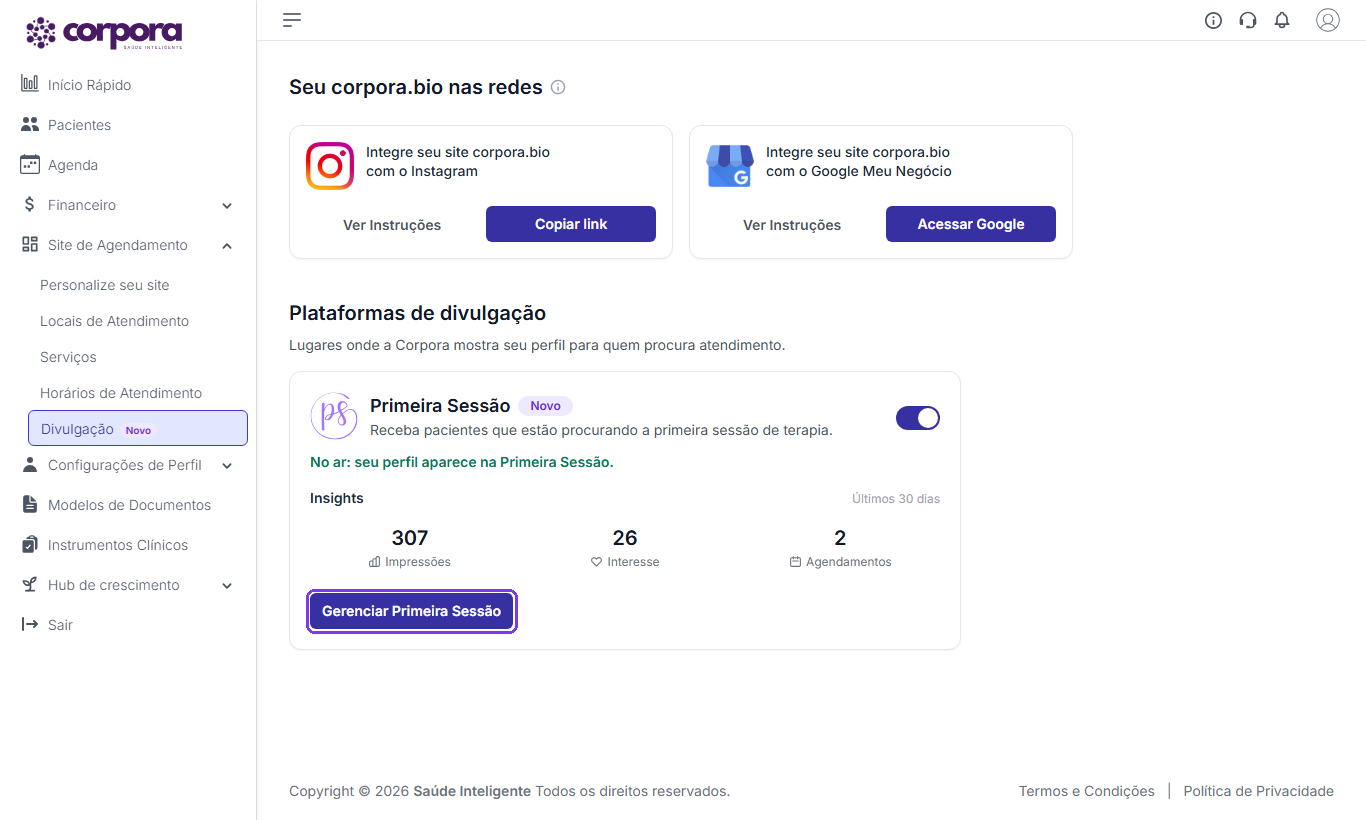Open Política de Privacidade link
Image resolution: width=1366 pixels, height=820 pixels.
pyautogui.click(x=1259, y=791)
